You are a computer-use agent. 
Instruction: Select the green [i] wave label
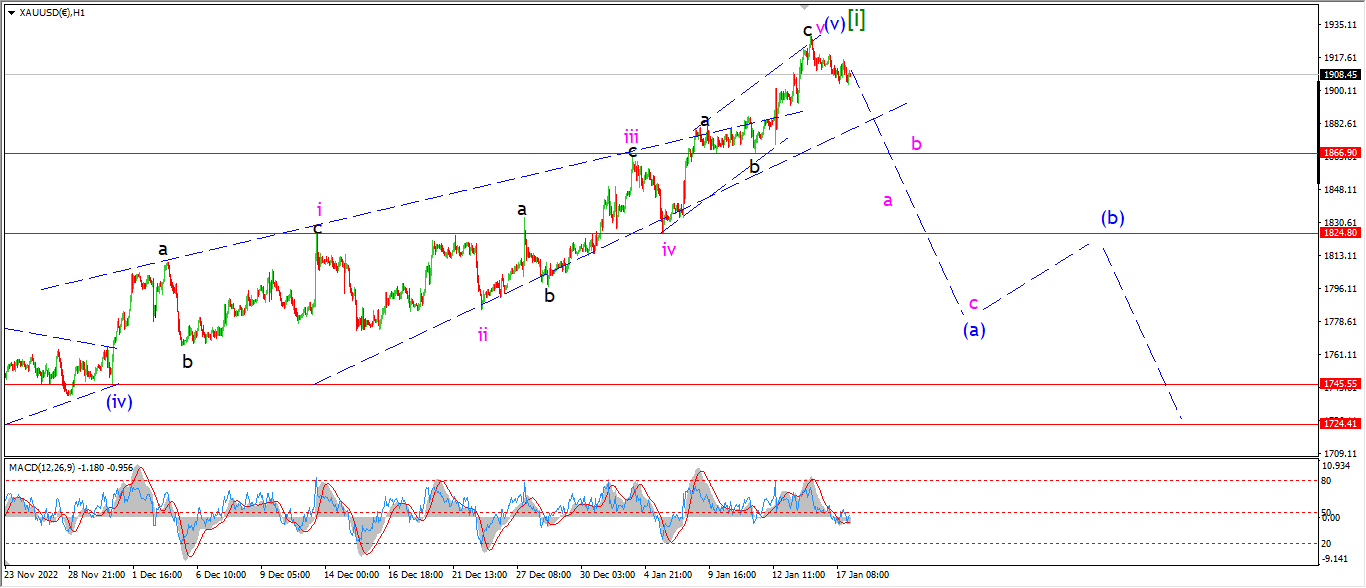[x=856, y=19]
